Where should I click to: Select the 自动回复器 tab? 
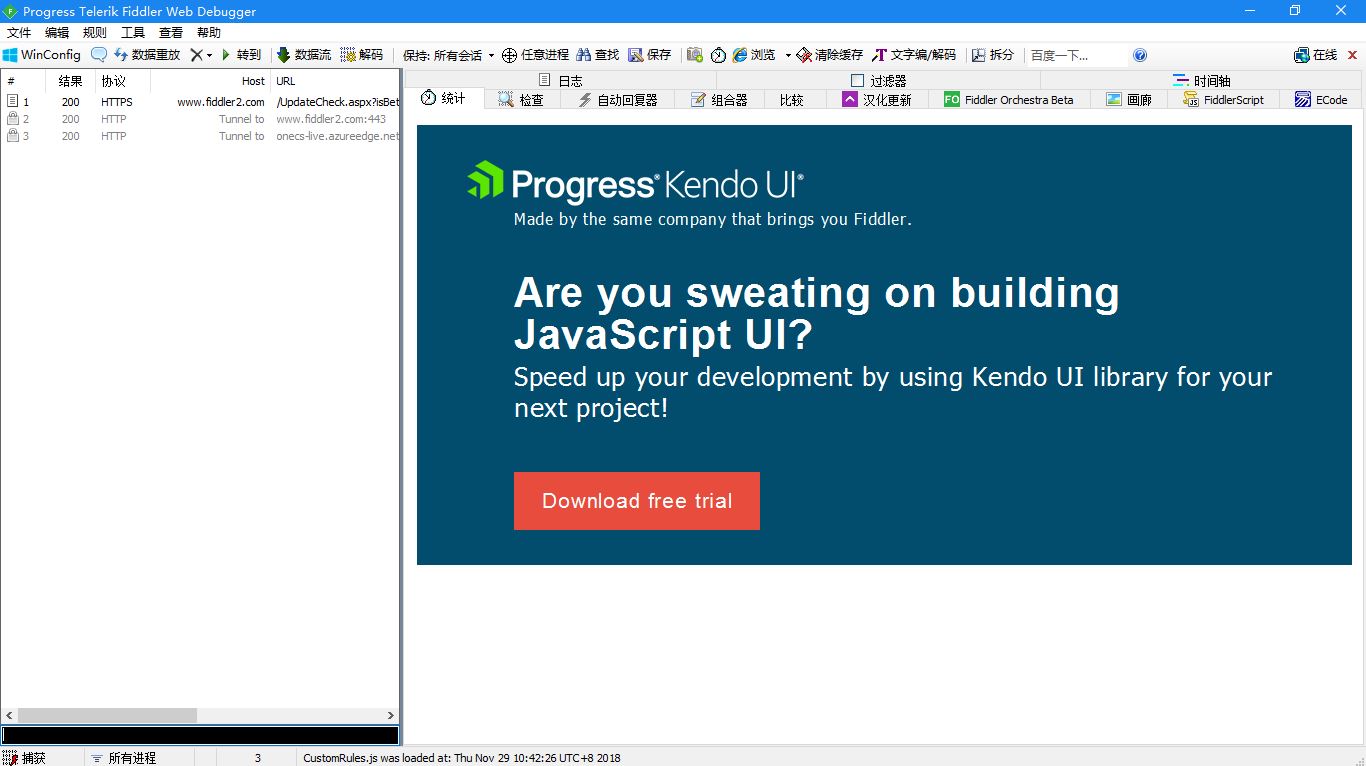pyautogui.click(x=618, y=99)
